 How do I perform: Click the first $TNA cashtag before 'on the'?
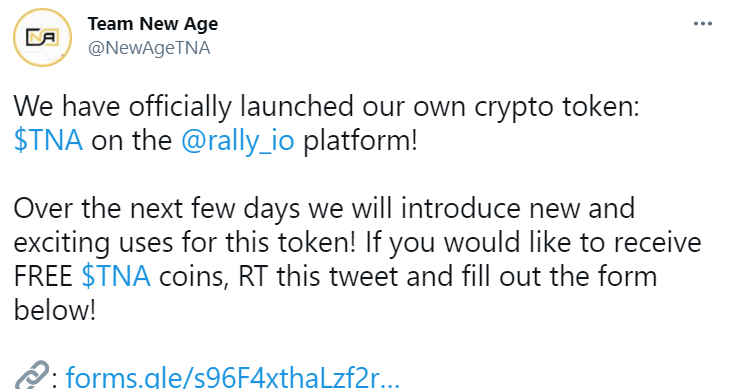[x=48, y=140]
